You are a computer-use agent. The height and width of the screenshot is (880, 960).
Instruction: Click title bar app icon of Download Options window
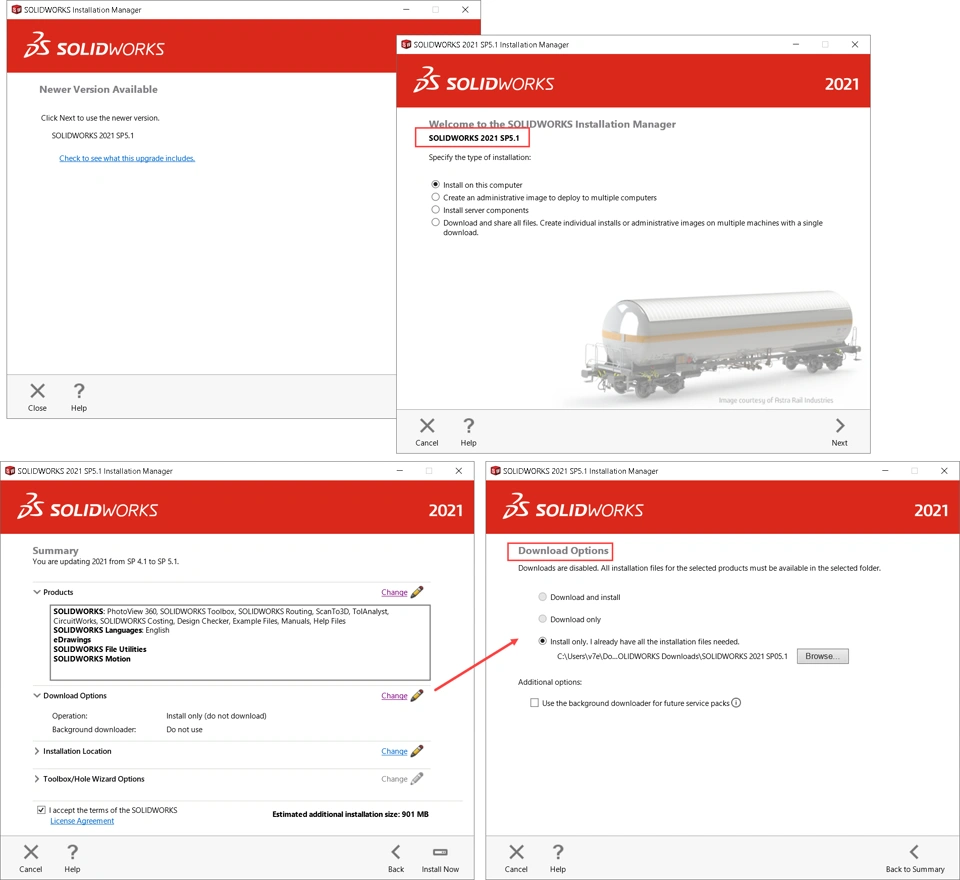pyautogui.click(x=495, y=470)
